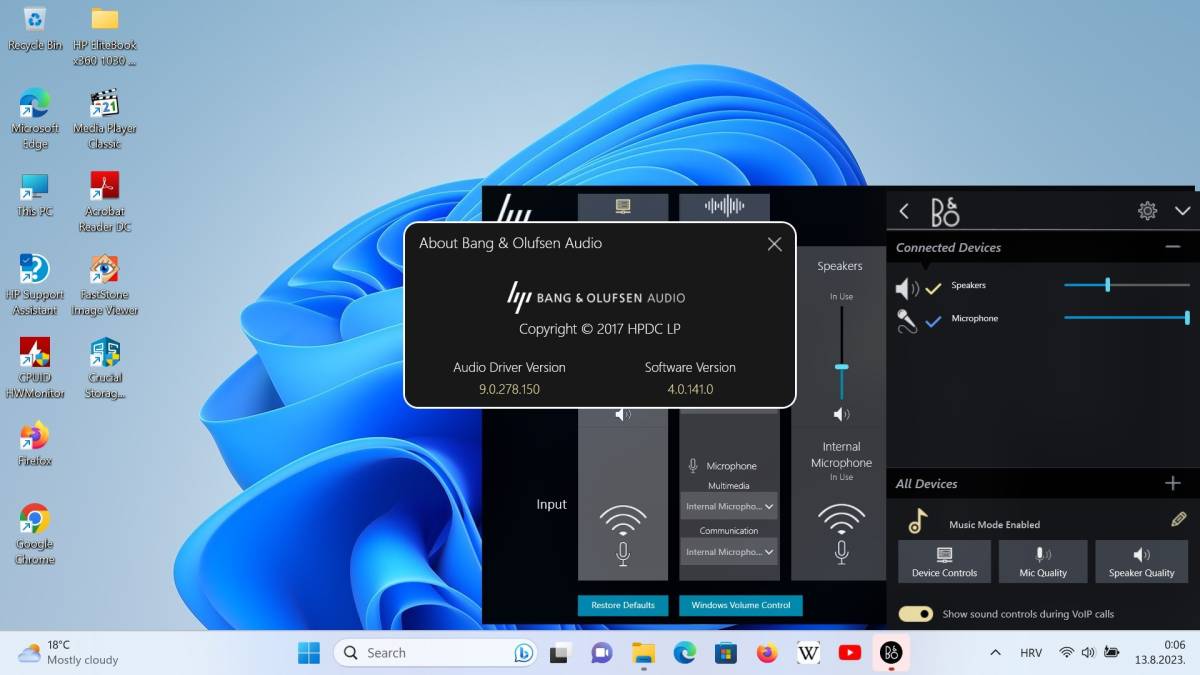Toggle the Speakers checkmark in Connected Devices
Image resolution: width=1200 pixels, height=675 pixels.
coord(933,289)
